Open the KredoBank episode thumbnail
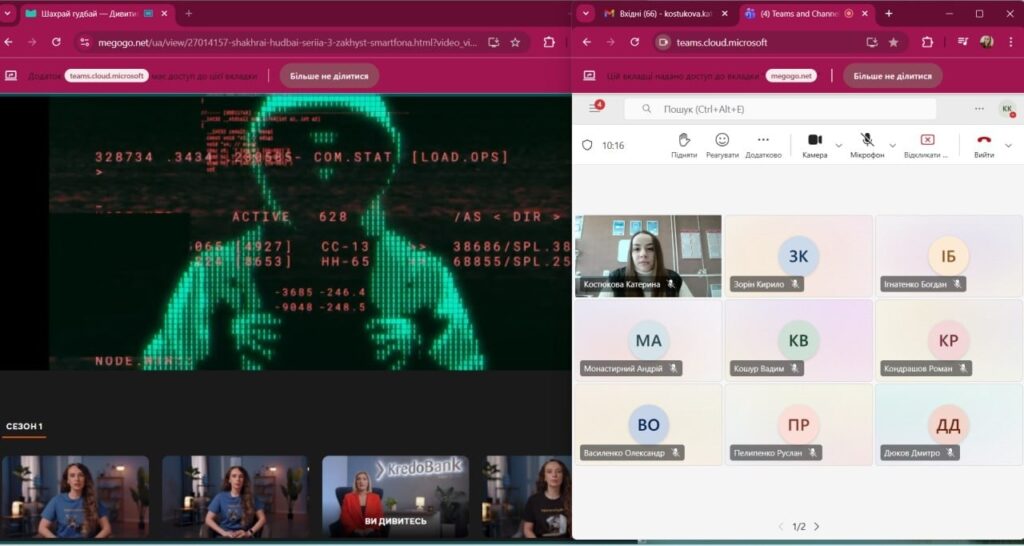The width and height of the screenshot is (1024, 546). [395, 496]
